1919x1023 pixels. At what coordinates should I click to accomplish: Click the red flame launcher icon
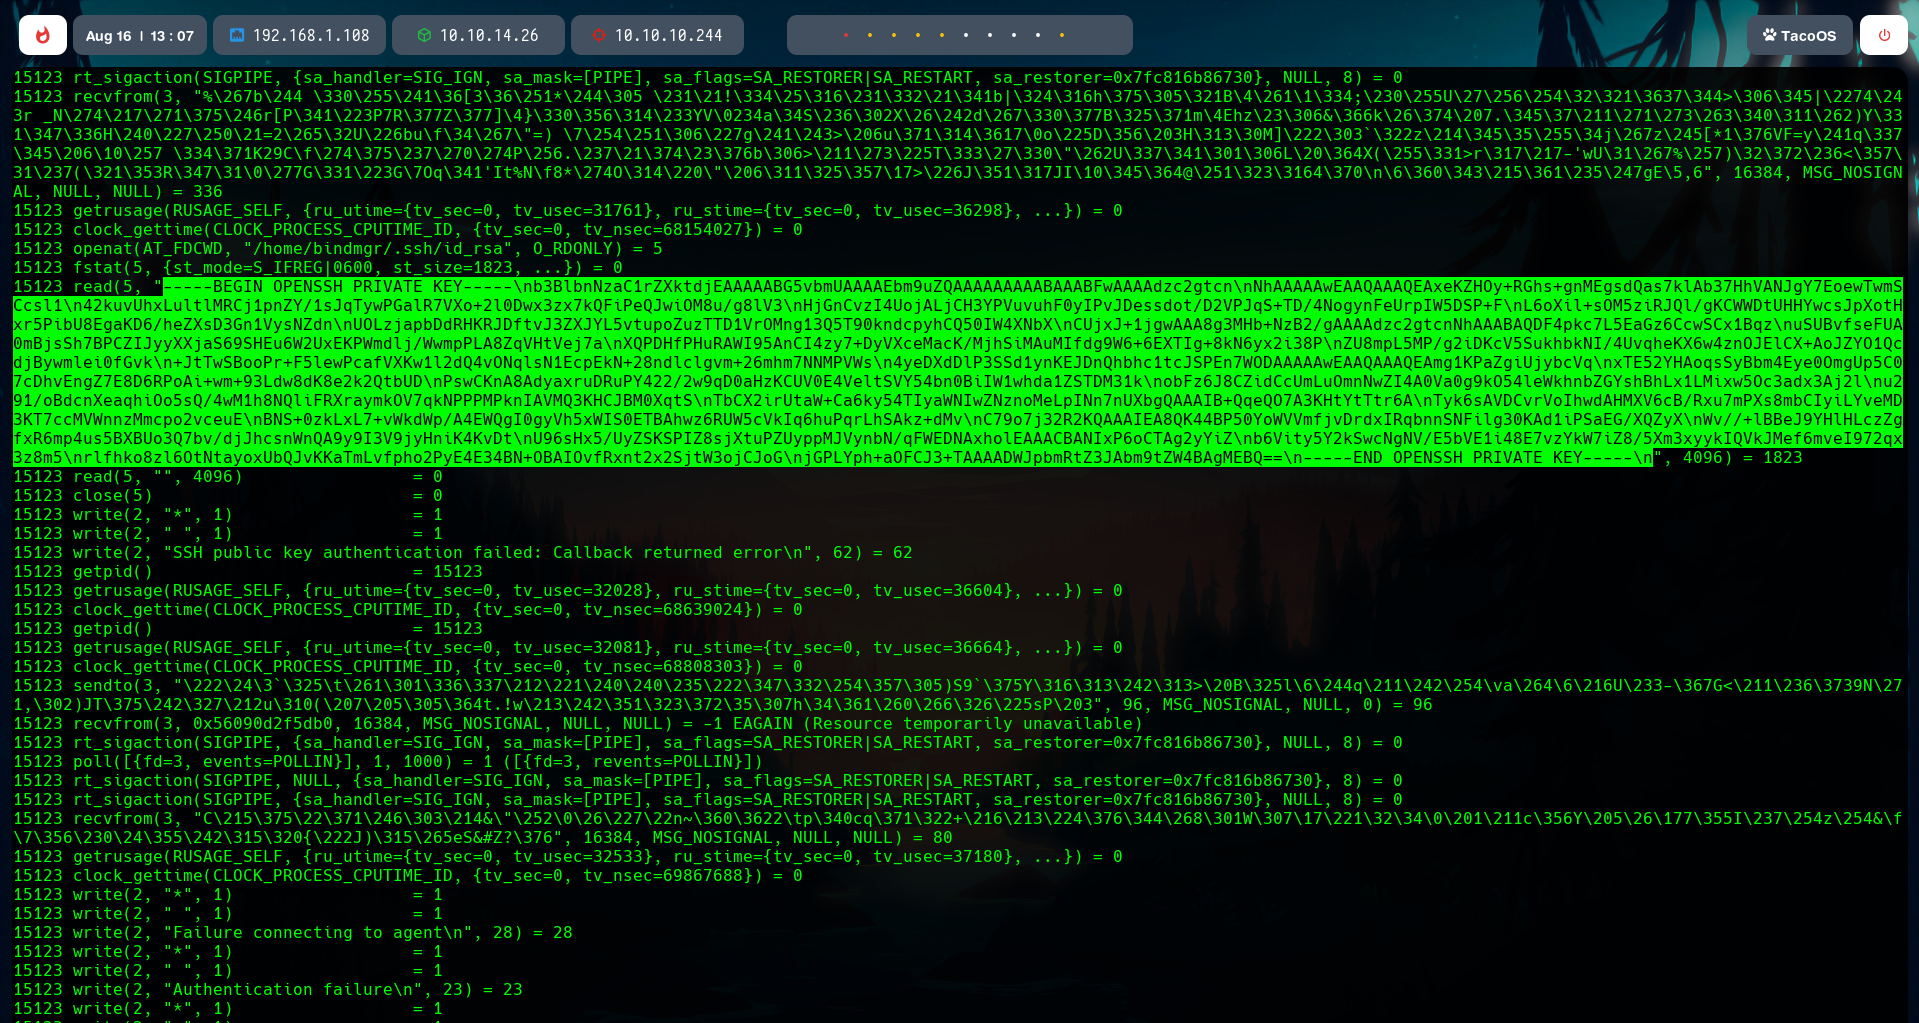(x=43, y=36)
